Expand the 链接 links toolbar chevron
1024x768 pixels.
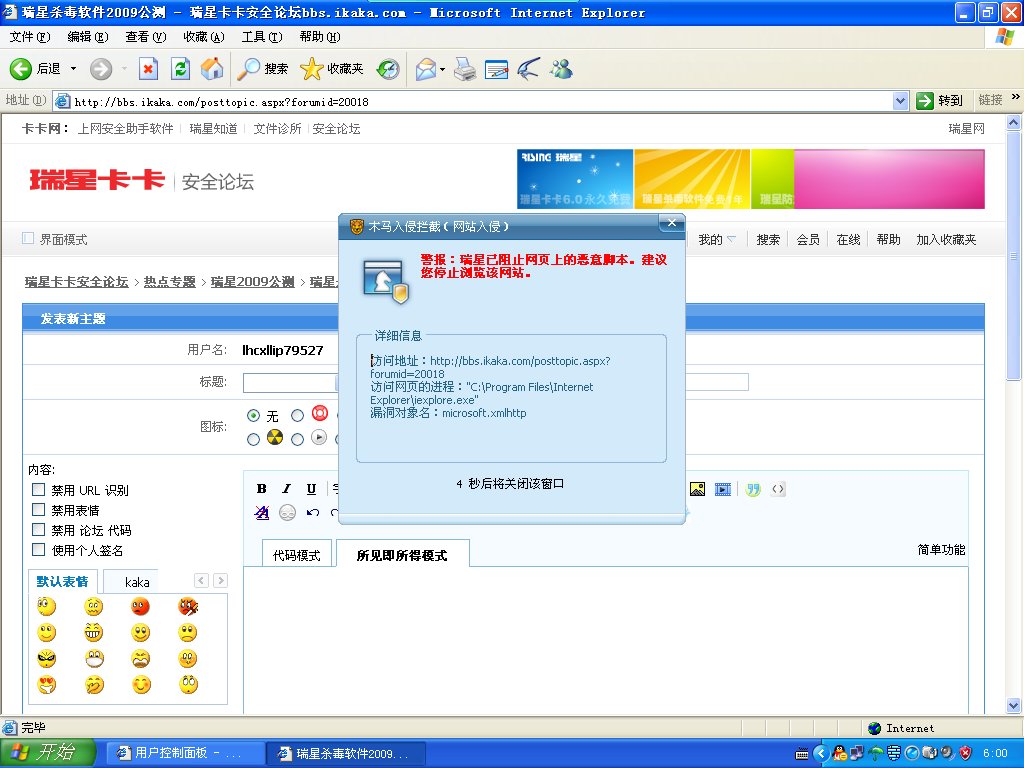pos(1016,97)
